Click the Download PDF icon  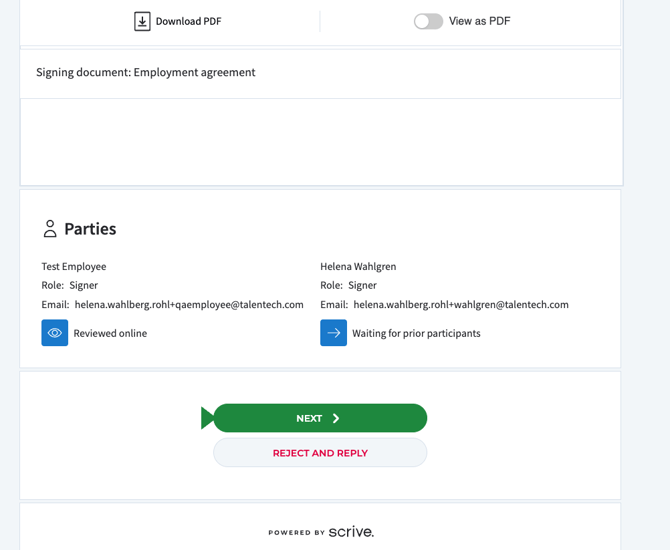point(142,21)
